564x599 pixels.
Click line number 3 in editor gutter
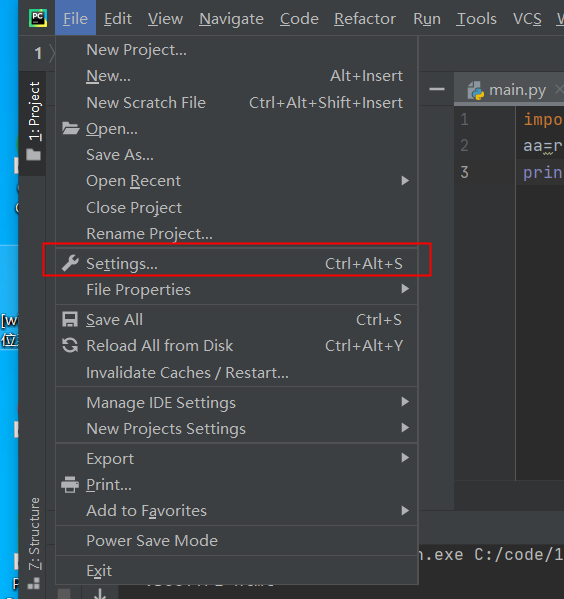point(464,172)
